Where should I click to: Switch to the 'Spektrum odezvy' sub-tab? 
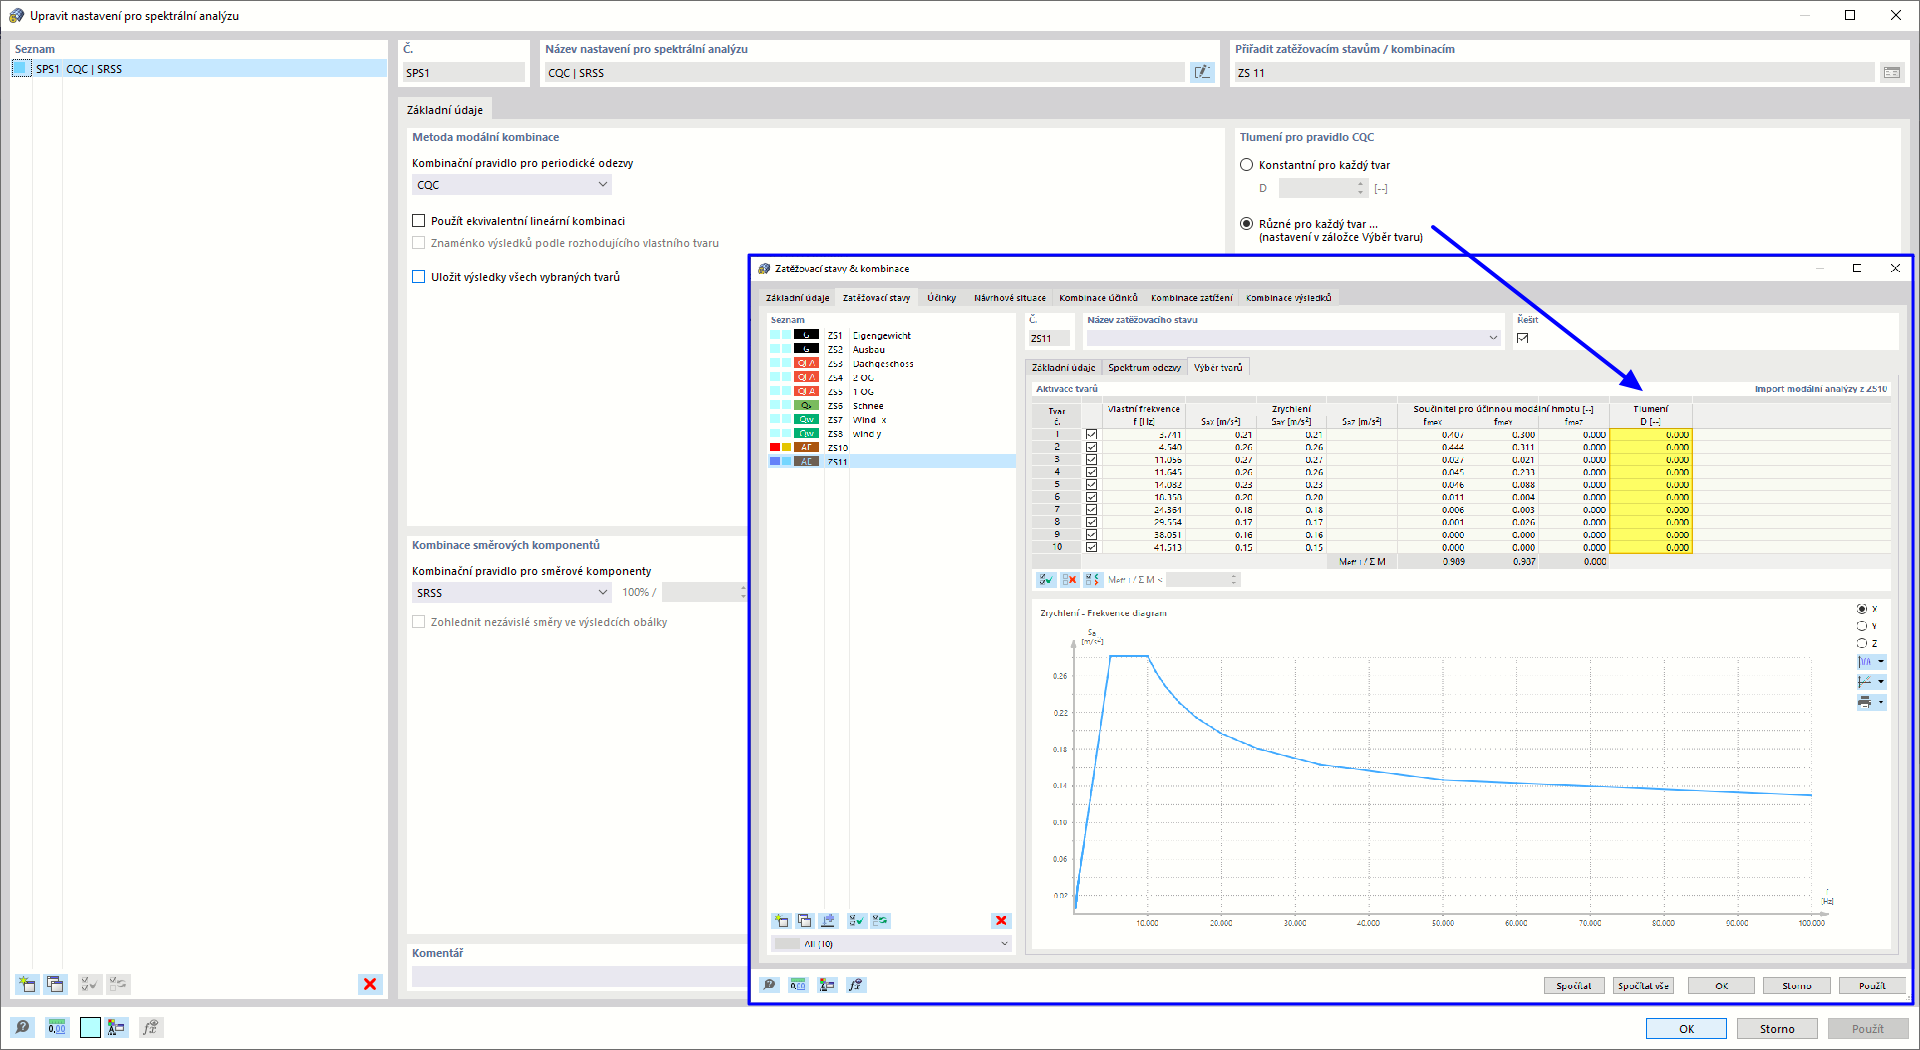(x=1144, y=368)
